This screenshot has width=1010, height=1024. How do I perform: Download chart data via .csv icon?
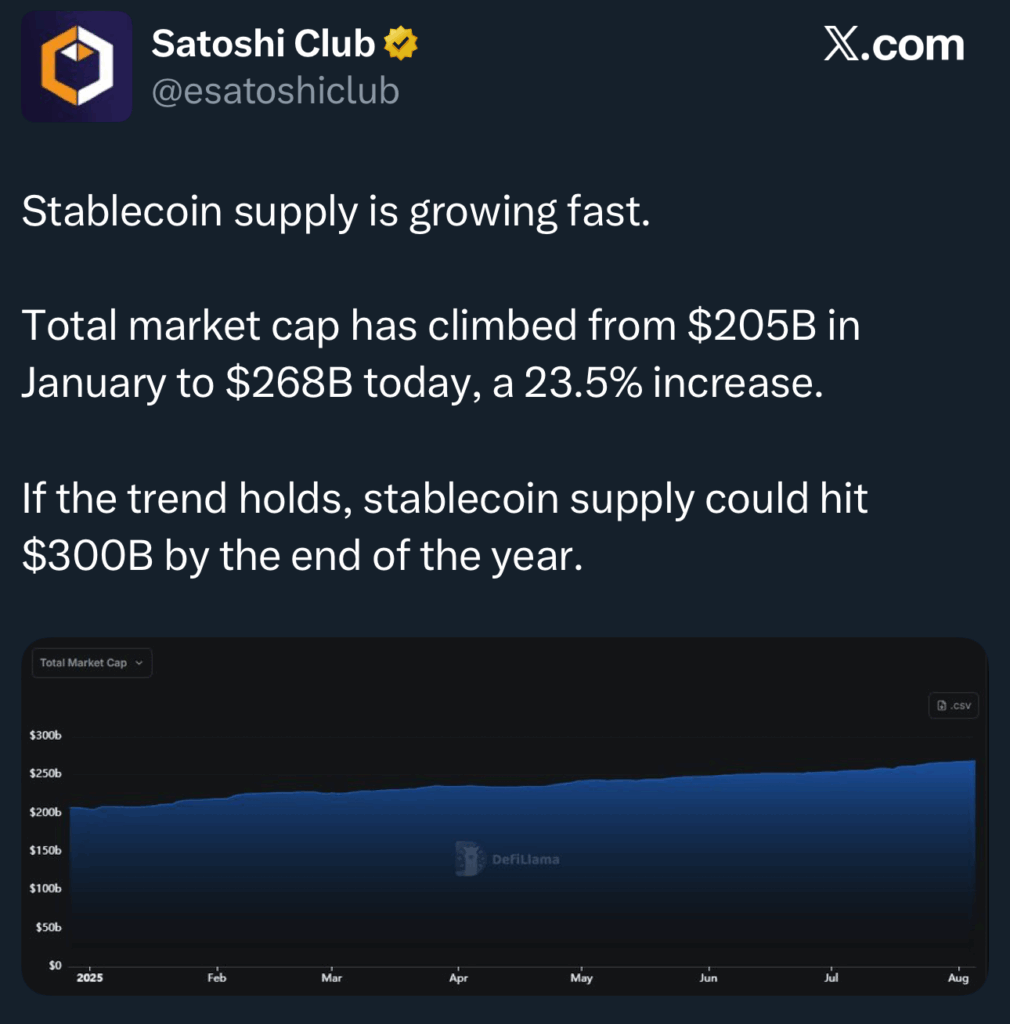coord(953,705)
